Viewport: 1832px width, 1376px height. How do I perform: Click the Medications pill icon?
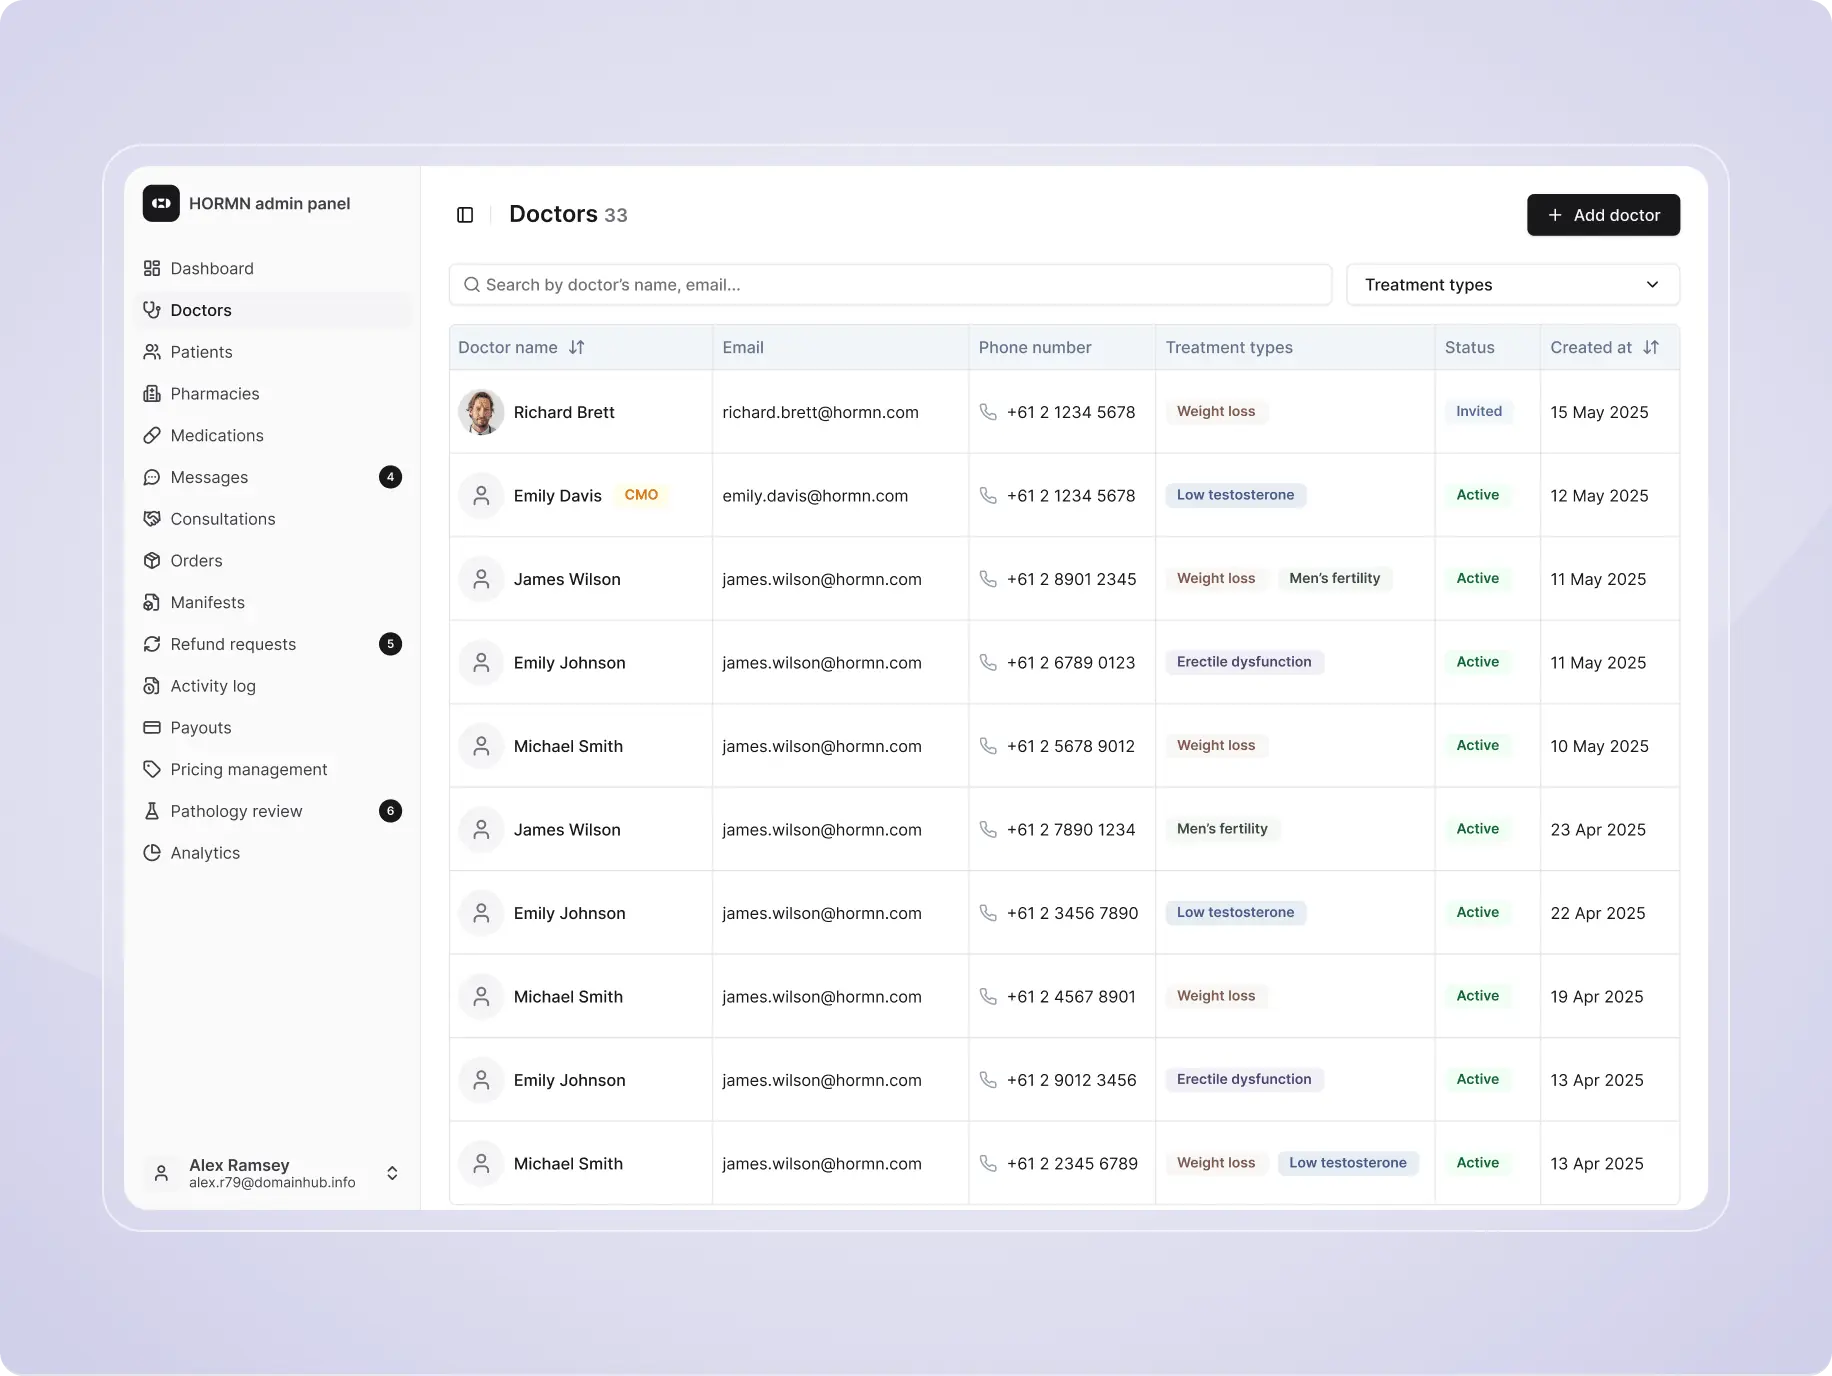click(x=152, y=436)
